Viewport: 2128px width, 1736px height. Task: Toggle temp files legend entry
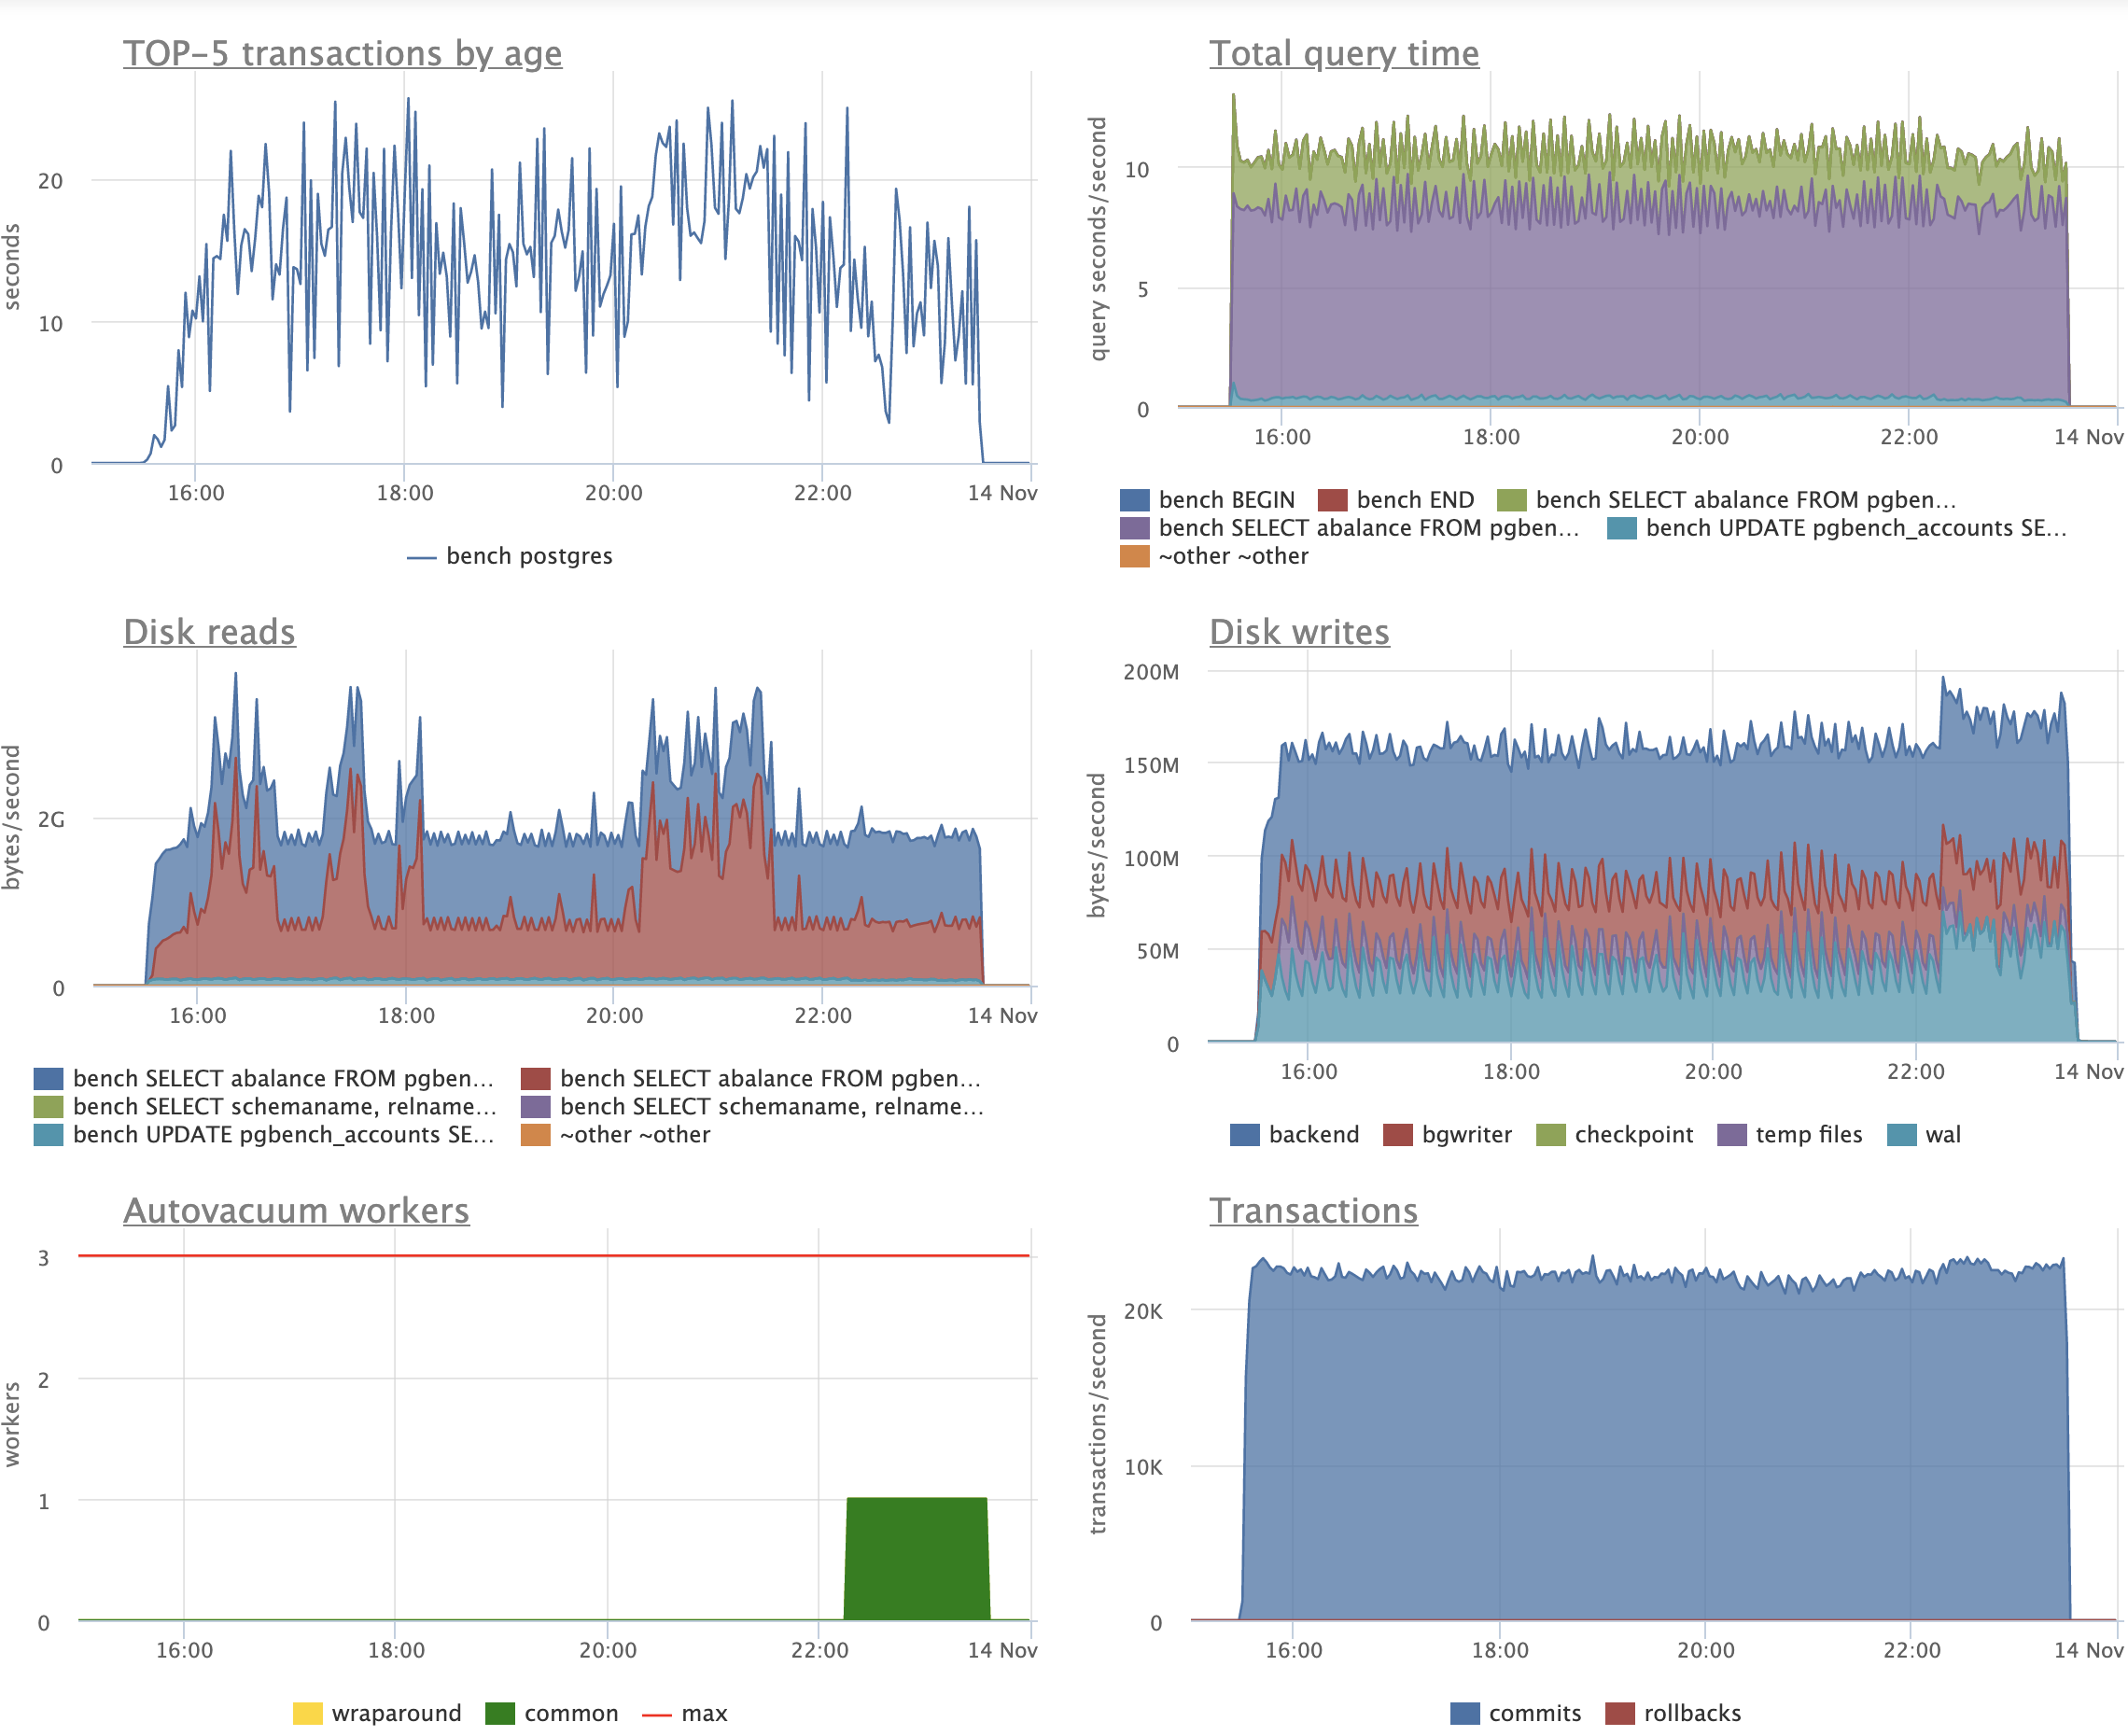[x=1808, y=1135]
